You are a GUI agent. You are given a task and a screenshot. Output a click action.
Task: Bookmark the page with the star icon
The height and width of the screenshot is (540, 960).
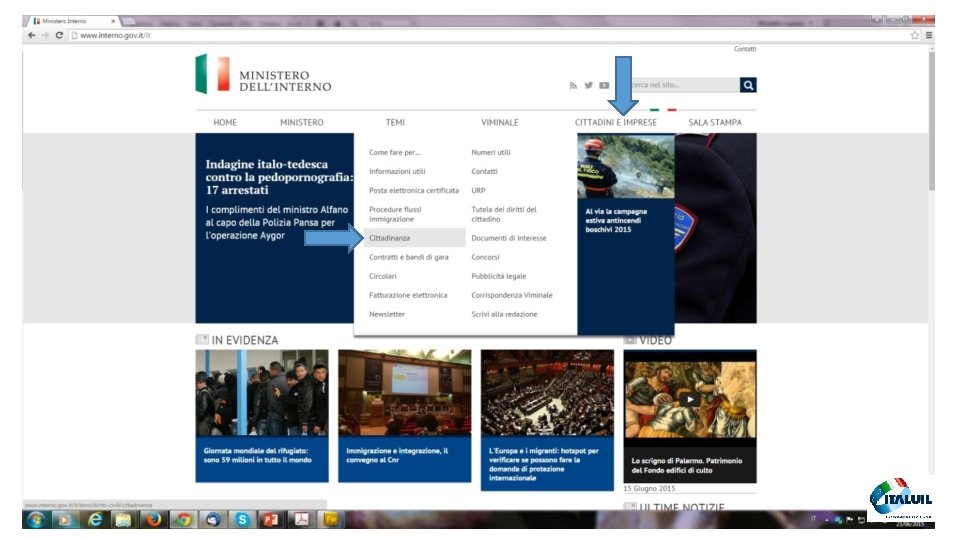pyautogui.click(x=915, y=36)
